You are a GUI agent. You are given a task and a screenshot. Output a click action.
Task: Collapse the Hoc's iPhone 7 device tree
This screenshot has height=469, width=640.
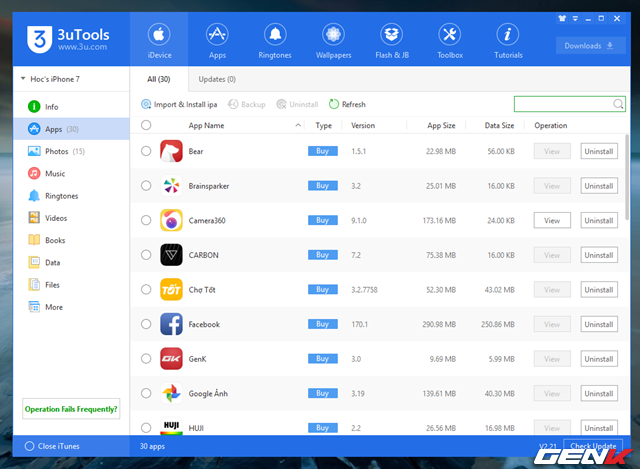(23, 78)
